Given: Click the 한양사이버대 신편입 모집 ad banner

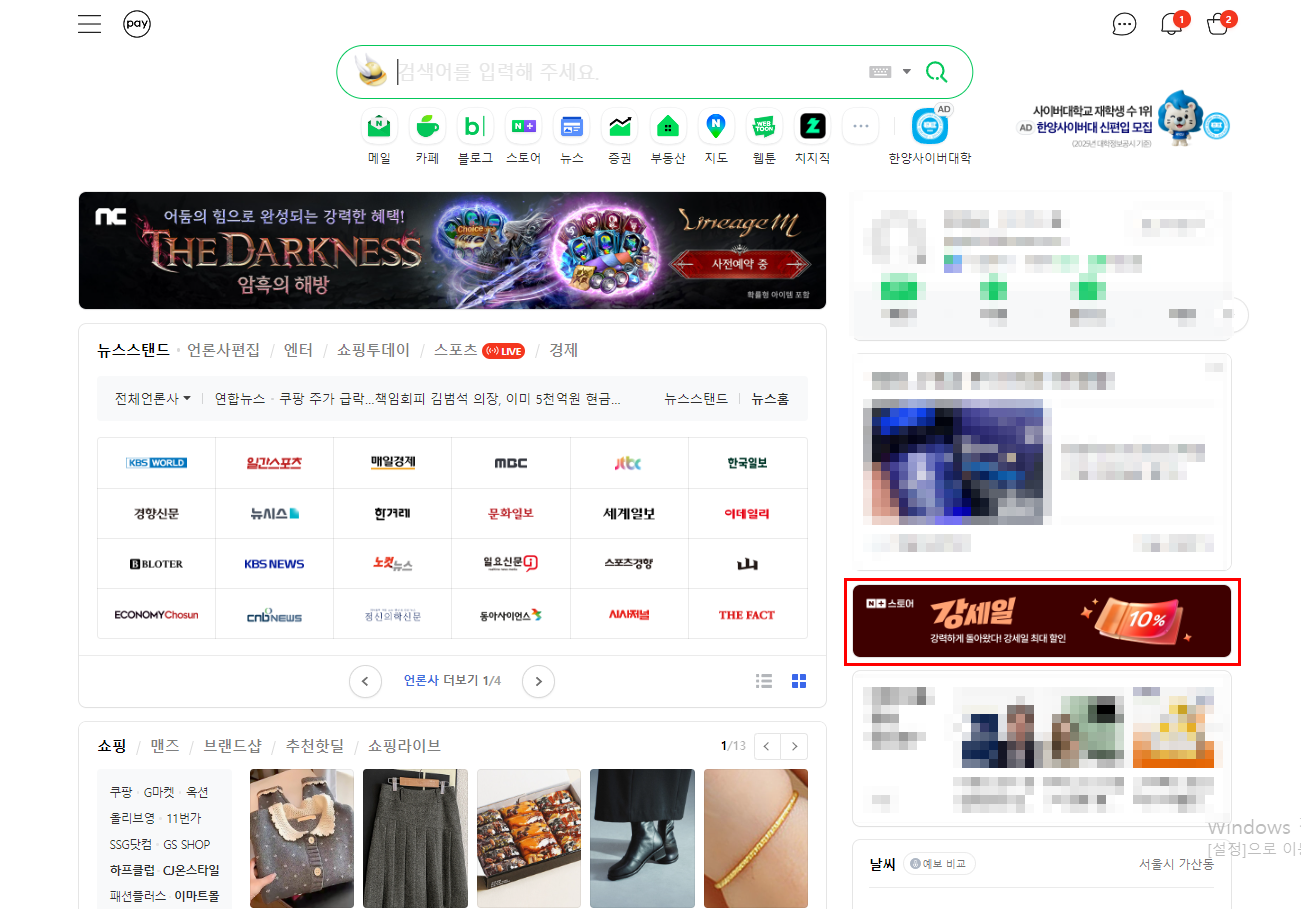Looking at the screenshot, I should coord(1124,122).
